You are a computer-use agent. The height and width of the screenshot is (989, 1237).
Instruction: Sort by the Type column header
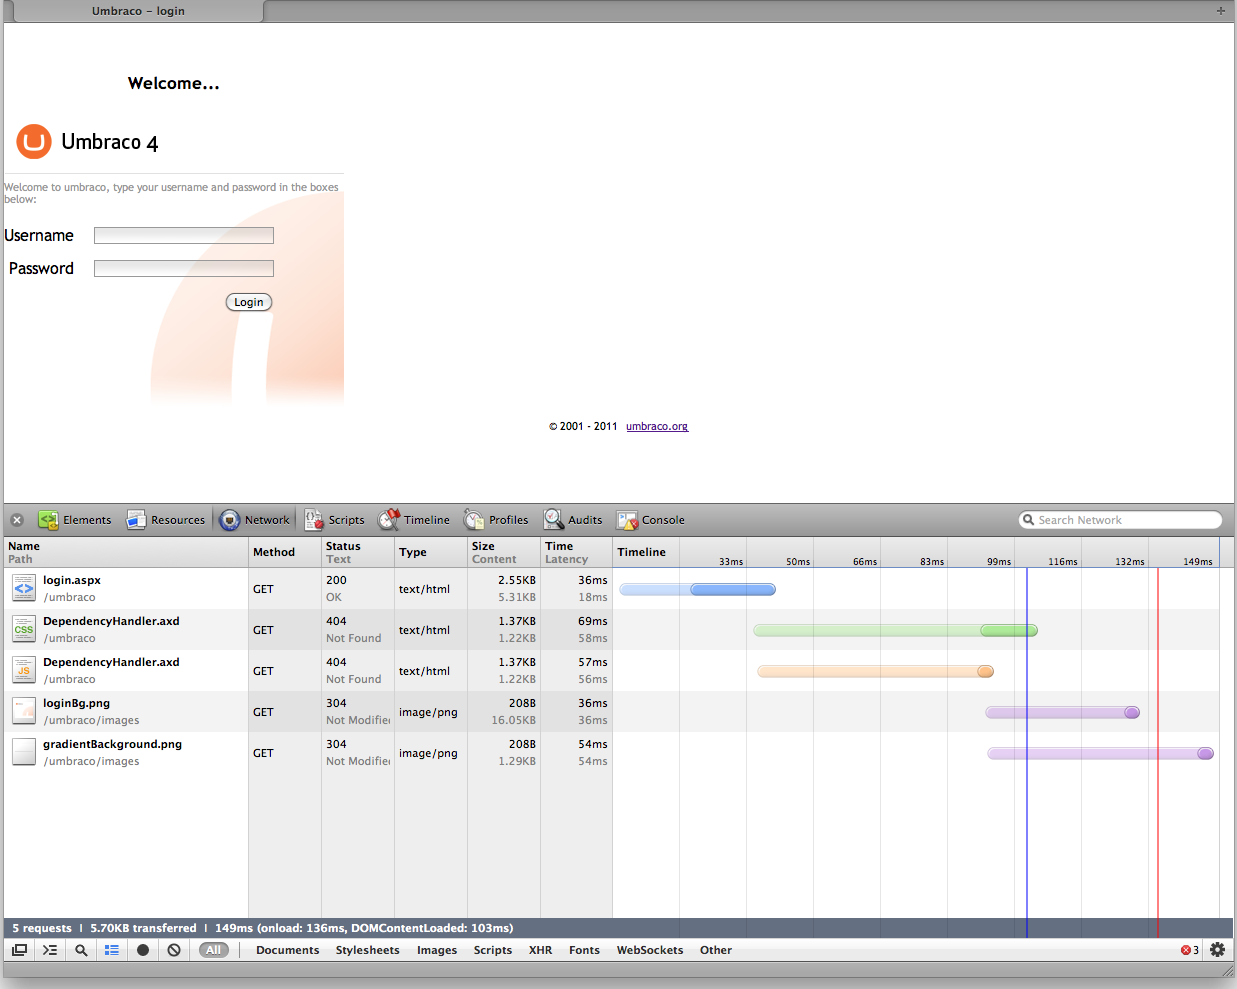coord(431,552)
